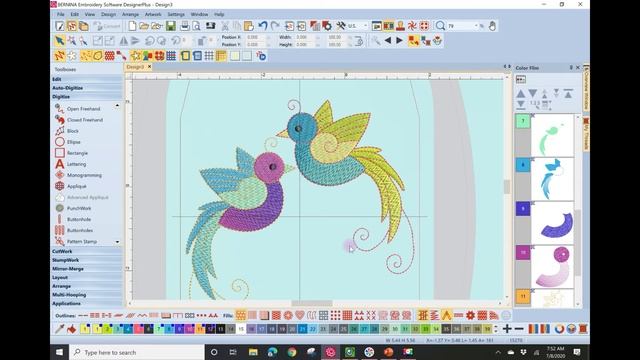
Task: Click the New design icon
Action: click(132, 26)
